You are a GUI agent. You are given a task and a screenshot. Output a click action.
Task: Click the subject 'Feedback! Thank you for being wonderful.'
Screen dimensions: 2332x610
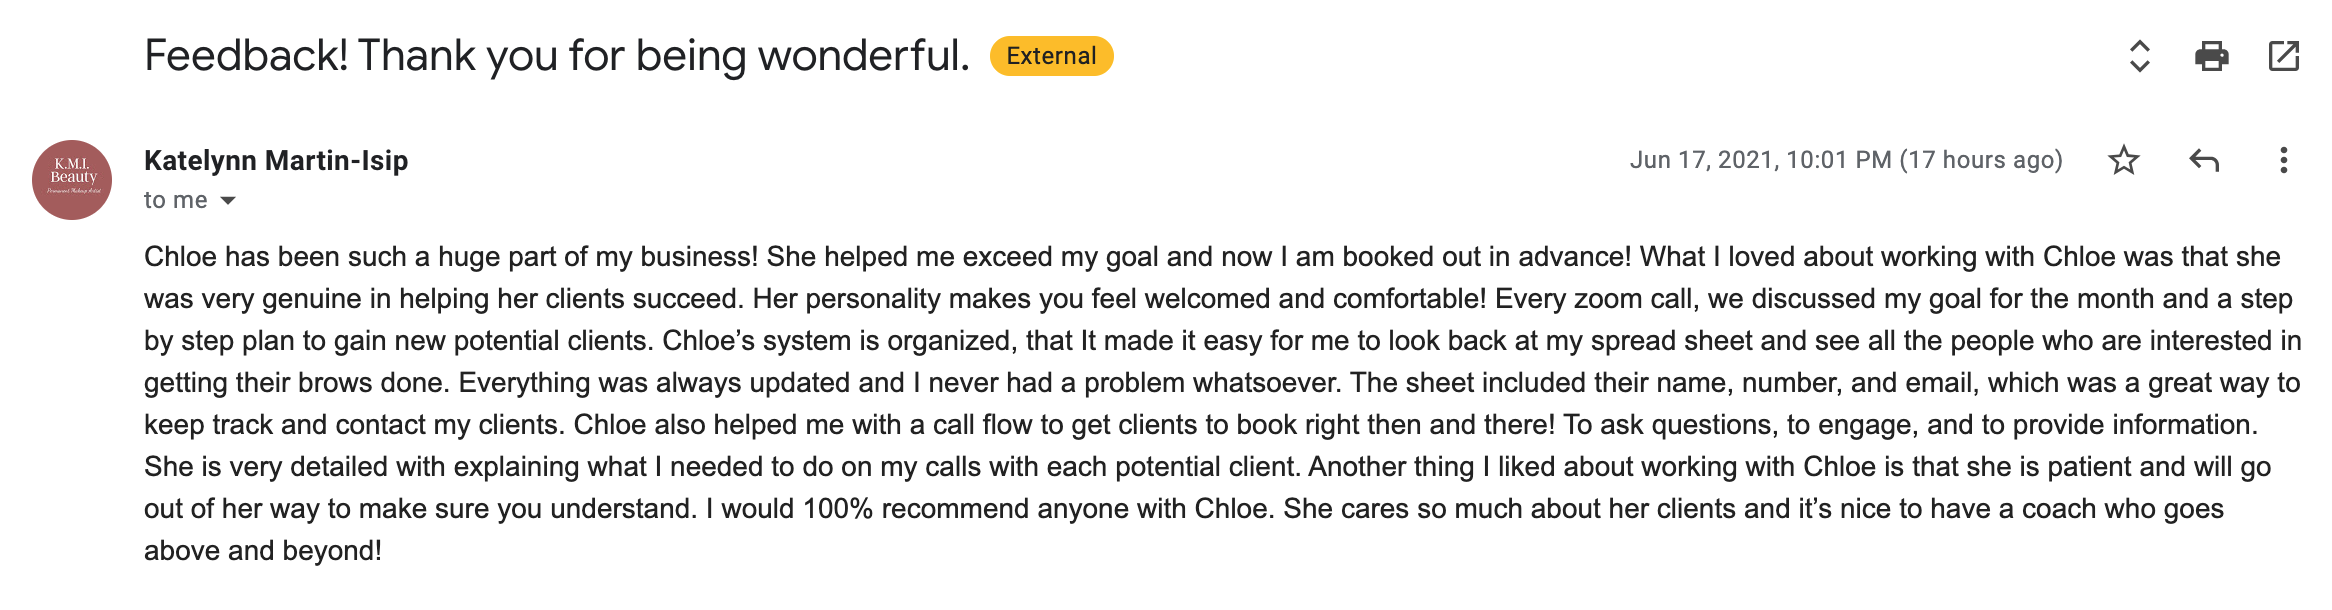click(x=557, y=56)
